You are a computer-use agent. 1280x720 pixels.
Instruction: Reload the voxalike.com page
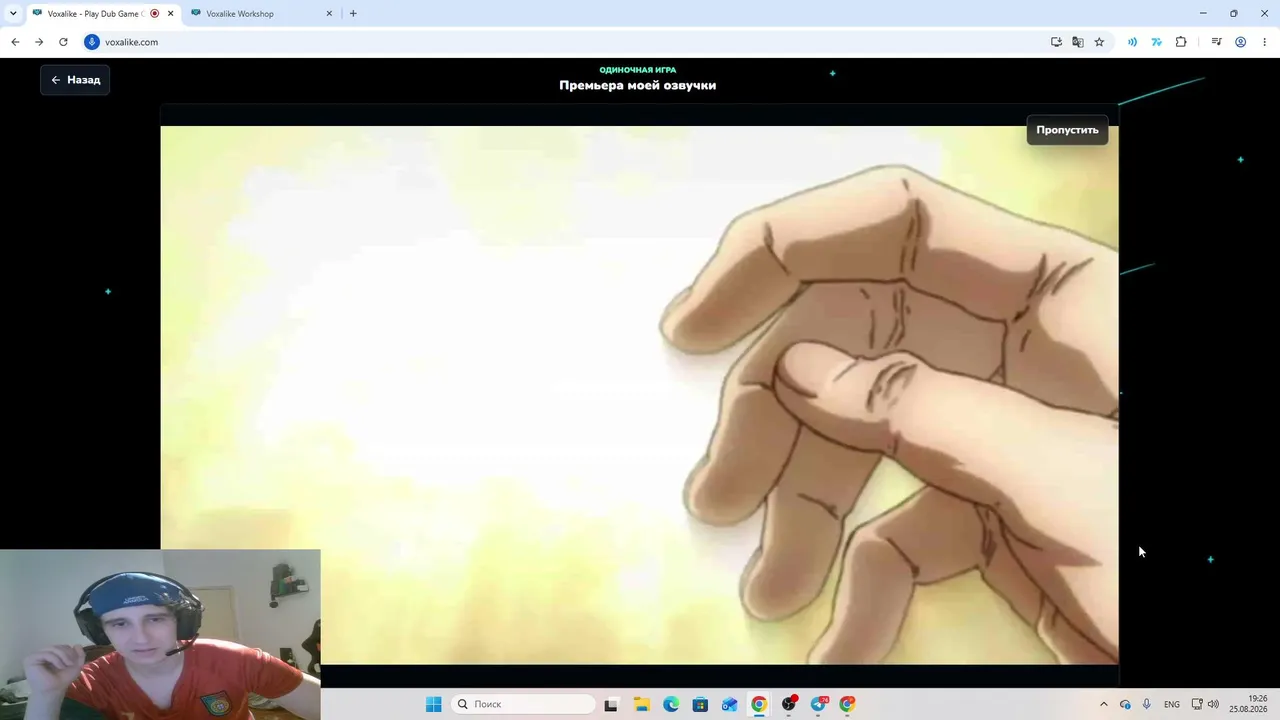[63, 42]
